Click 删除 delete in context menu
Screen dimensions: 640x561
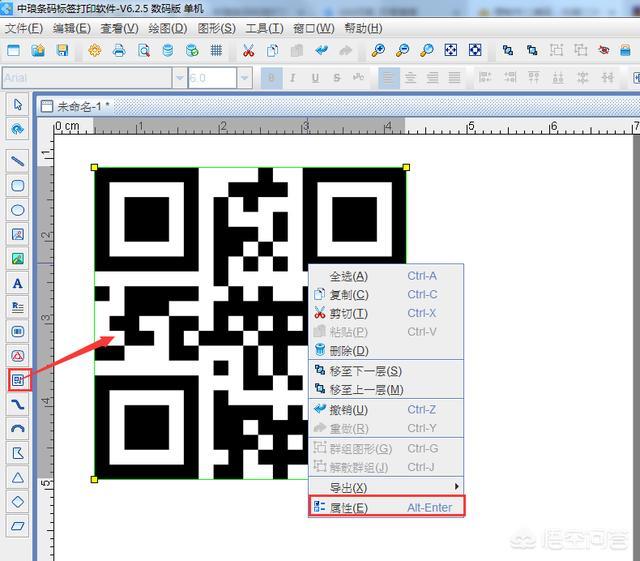(348, 351)
